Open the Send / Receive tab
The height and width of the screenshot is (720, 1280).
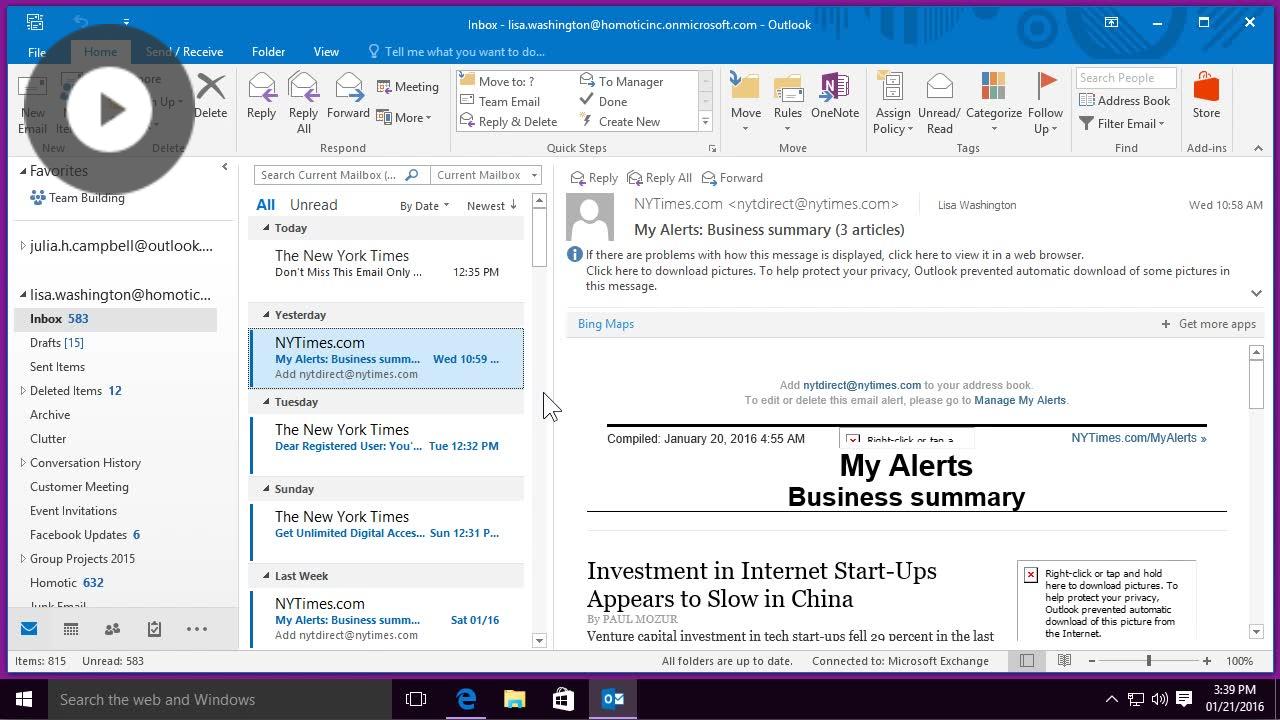coord(184,52)
